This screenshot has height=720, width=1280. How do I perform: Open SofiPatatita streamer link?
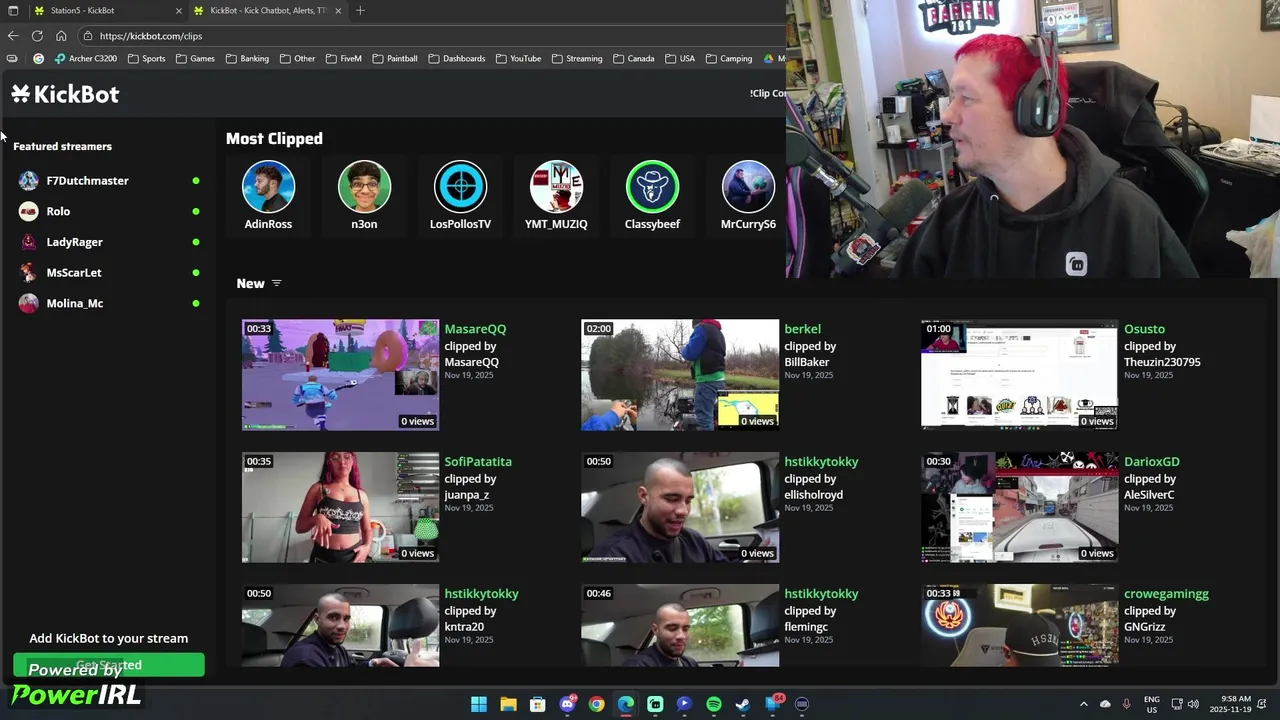tap(478, 462)
